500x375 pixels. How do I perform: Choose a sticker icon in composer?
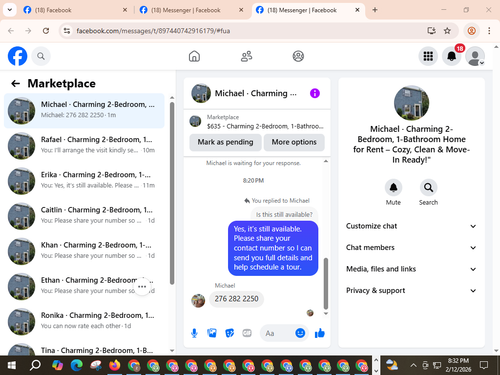point(229,333)
